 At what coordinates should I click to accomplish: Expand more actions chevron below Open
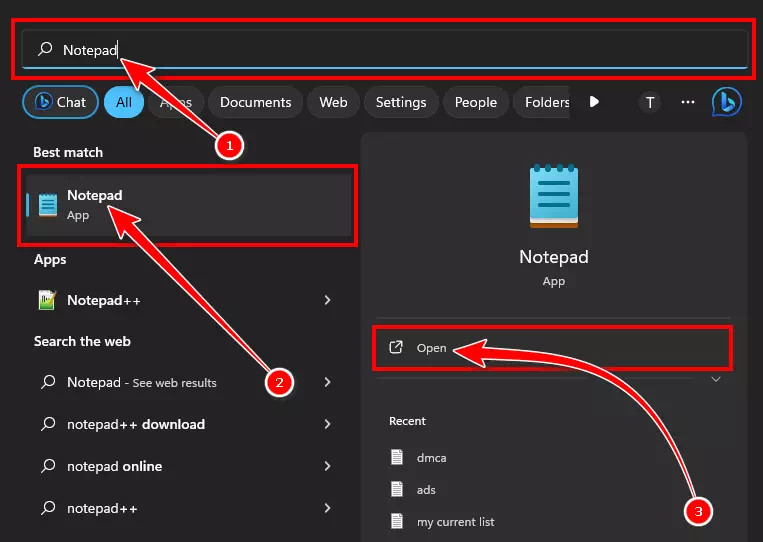click(716, 379)
